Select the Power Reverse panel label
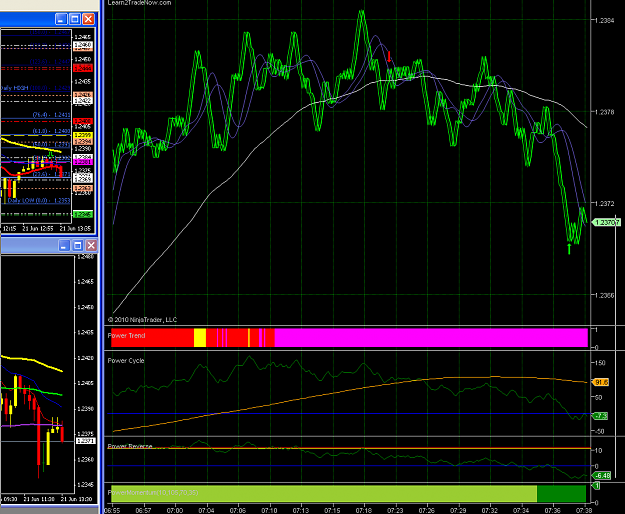This screenshot has height=514, width=625. tap(130, 446)
